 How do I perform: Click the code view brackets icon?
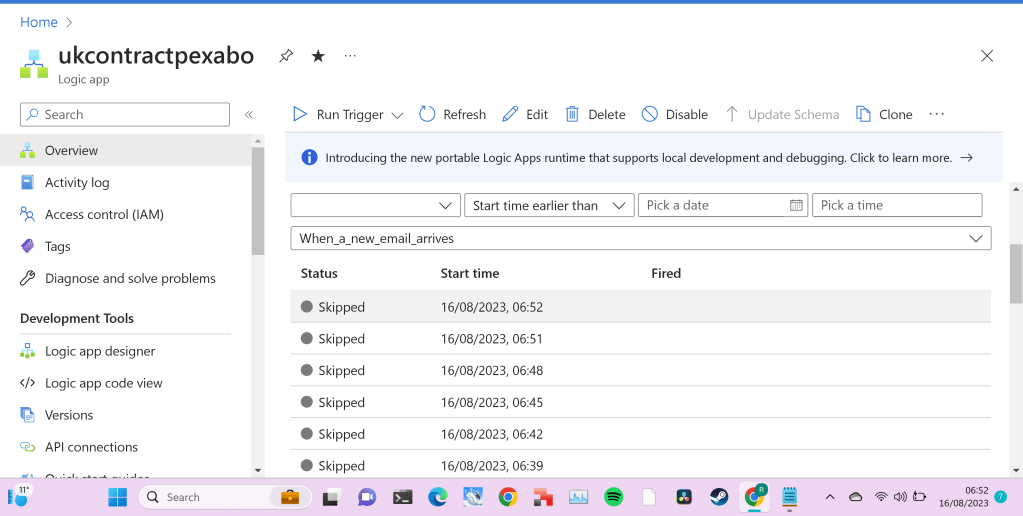pyautogui.click(x=27, y=383)
